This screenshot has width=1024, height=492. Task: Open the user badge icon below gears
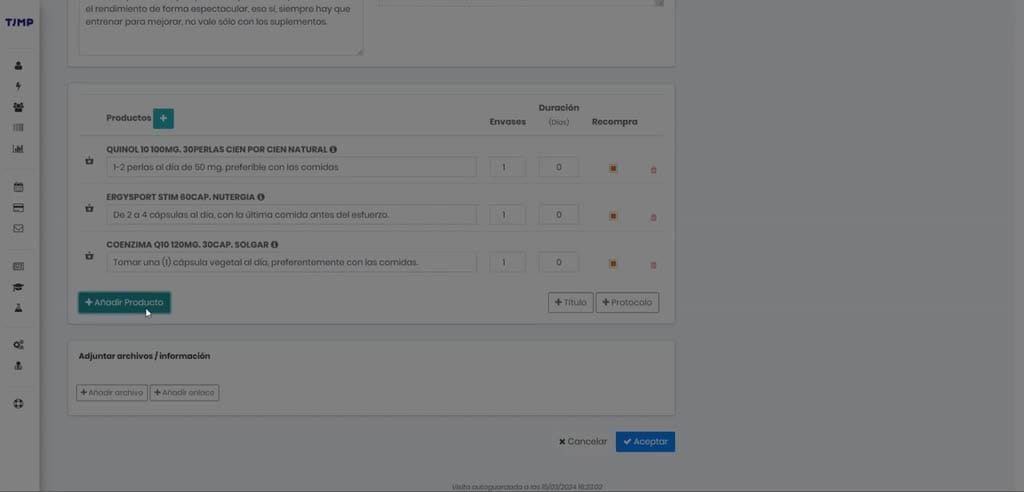[x=18, y=366]
